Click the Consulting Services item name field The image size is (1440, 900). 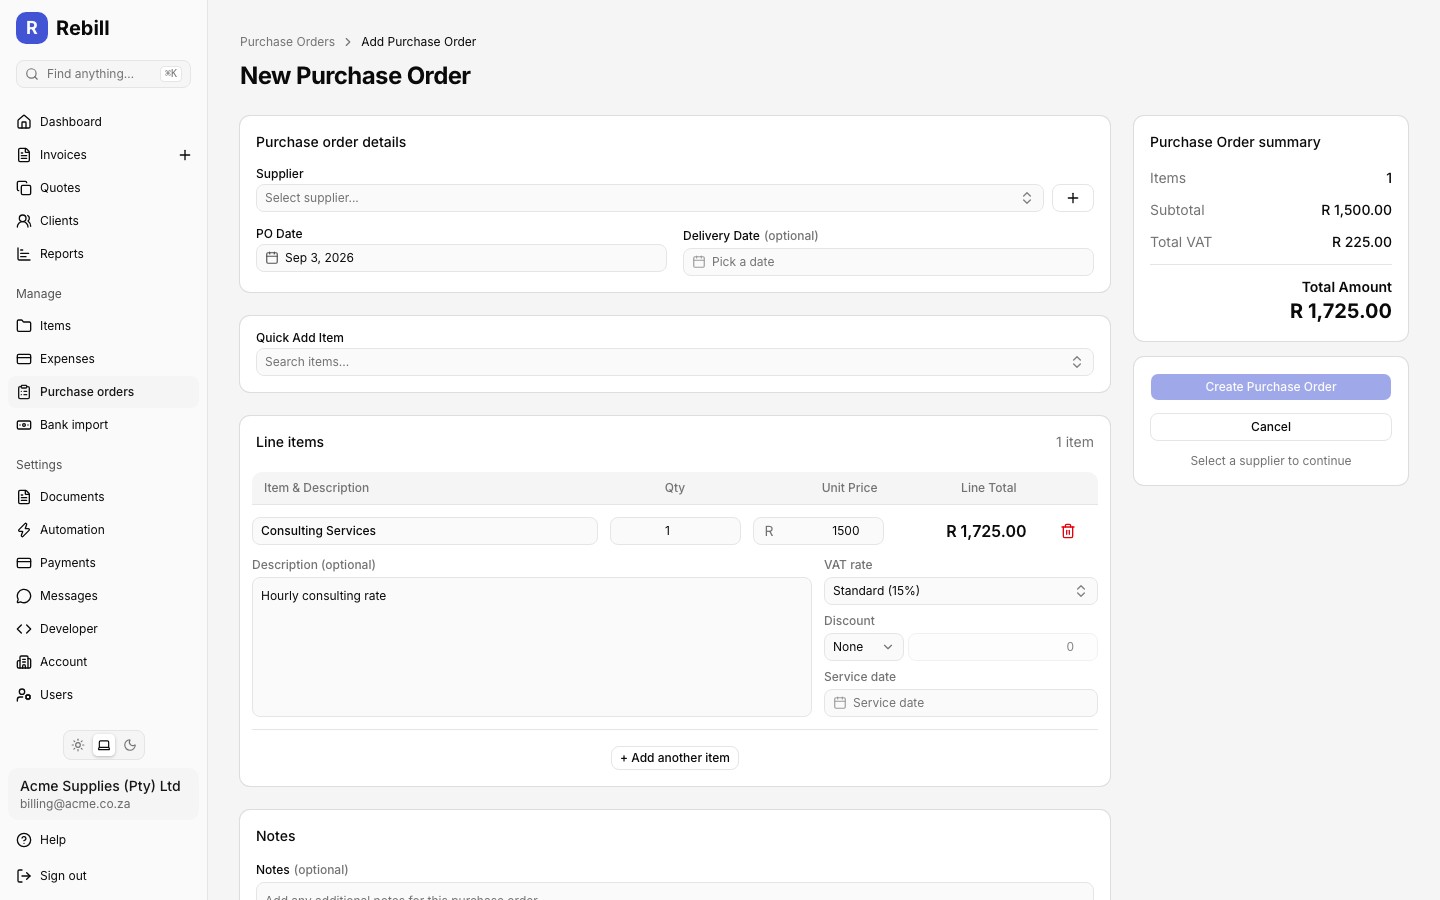pos(425,531)
